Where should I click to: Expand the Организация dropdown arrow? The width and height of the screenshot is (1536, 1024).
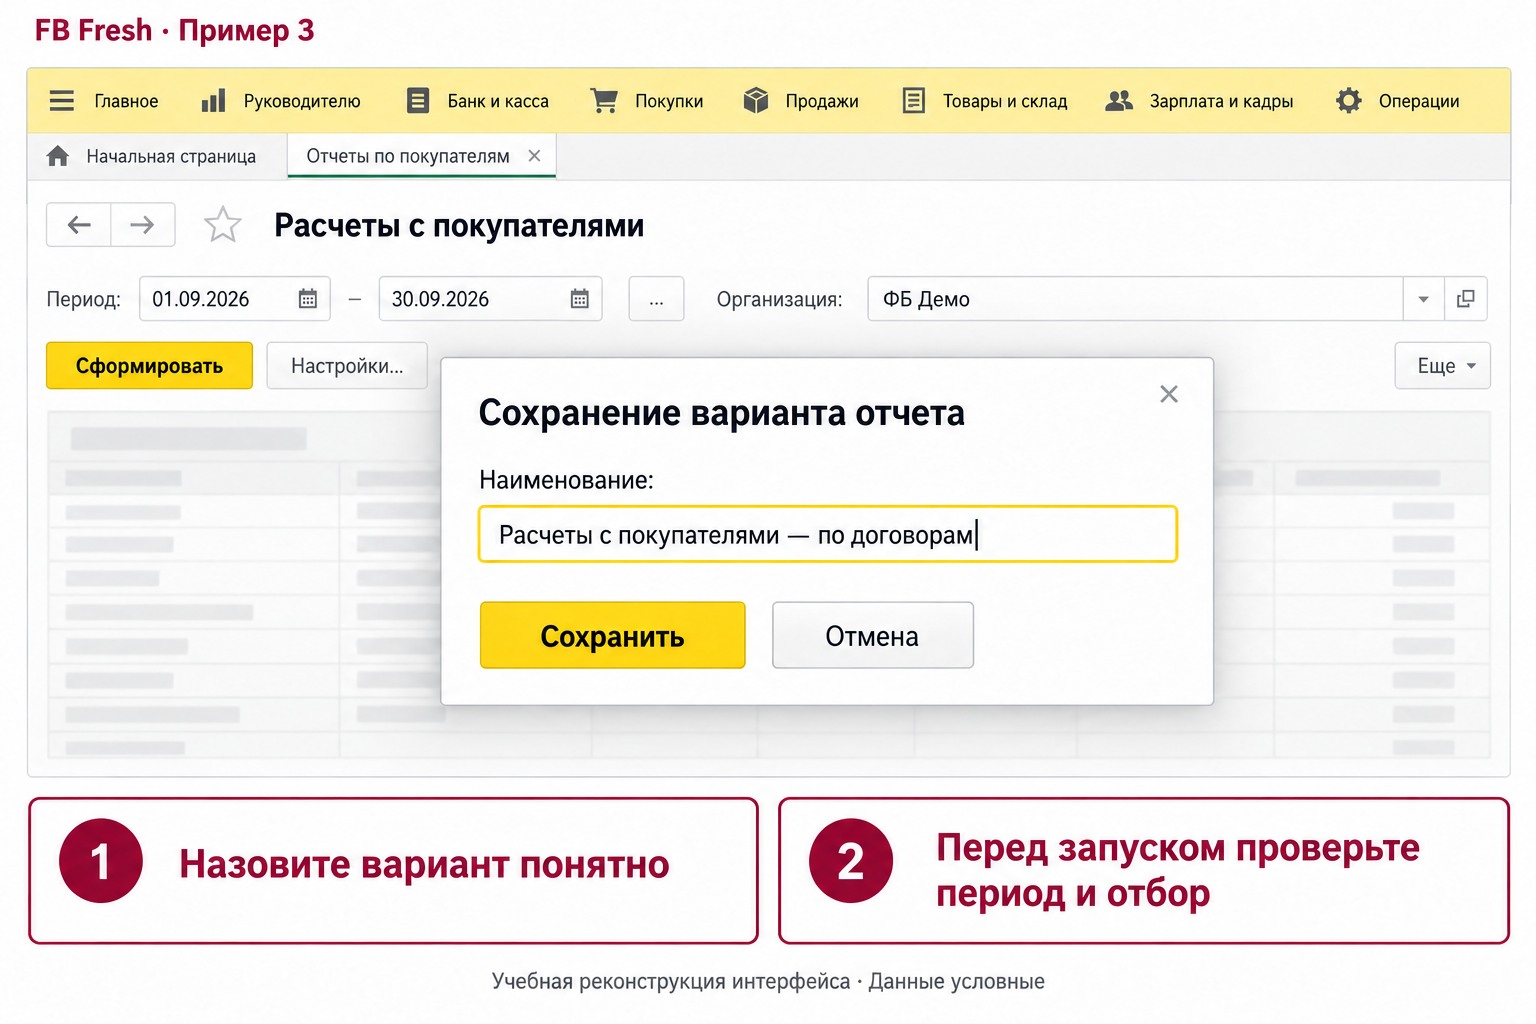[x=1423, y=299]
